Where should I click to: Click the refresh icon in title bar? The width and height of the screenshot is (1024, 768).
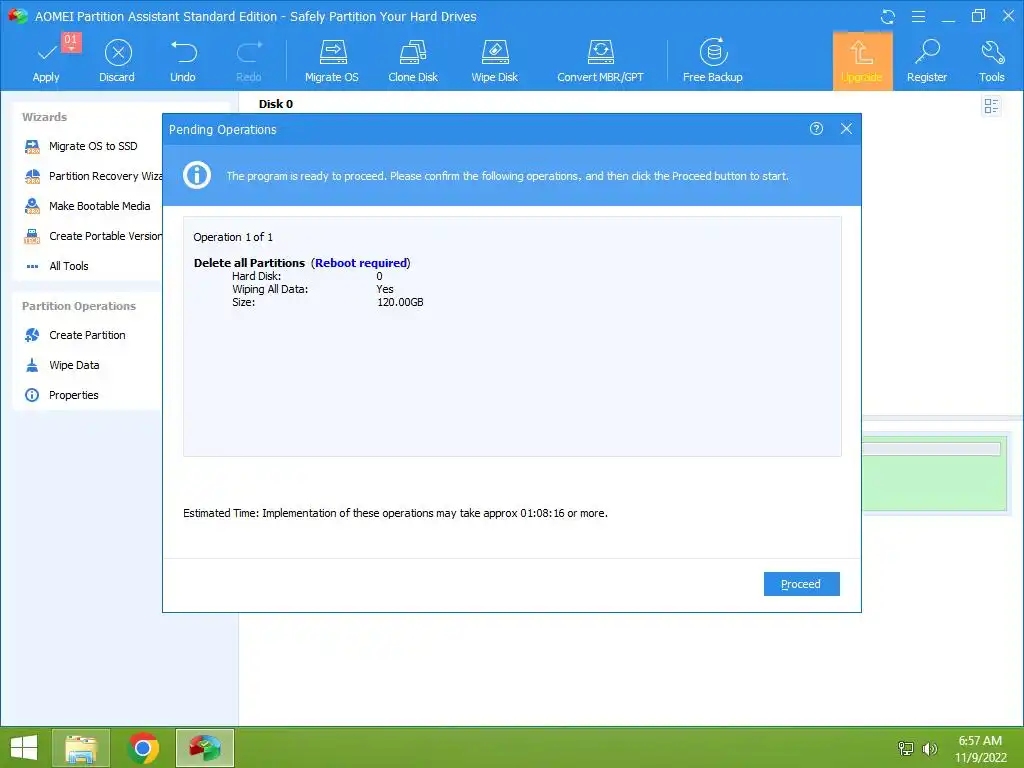[888, 17]
